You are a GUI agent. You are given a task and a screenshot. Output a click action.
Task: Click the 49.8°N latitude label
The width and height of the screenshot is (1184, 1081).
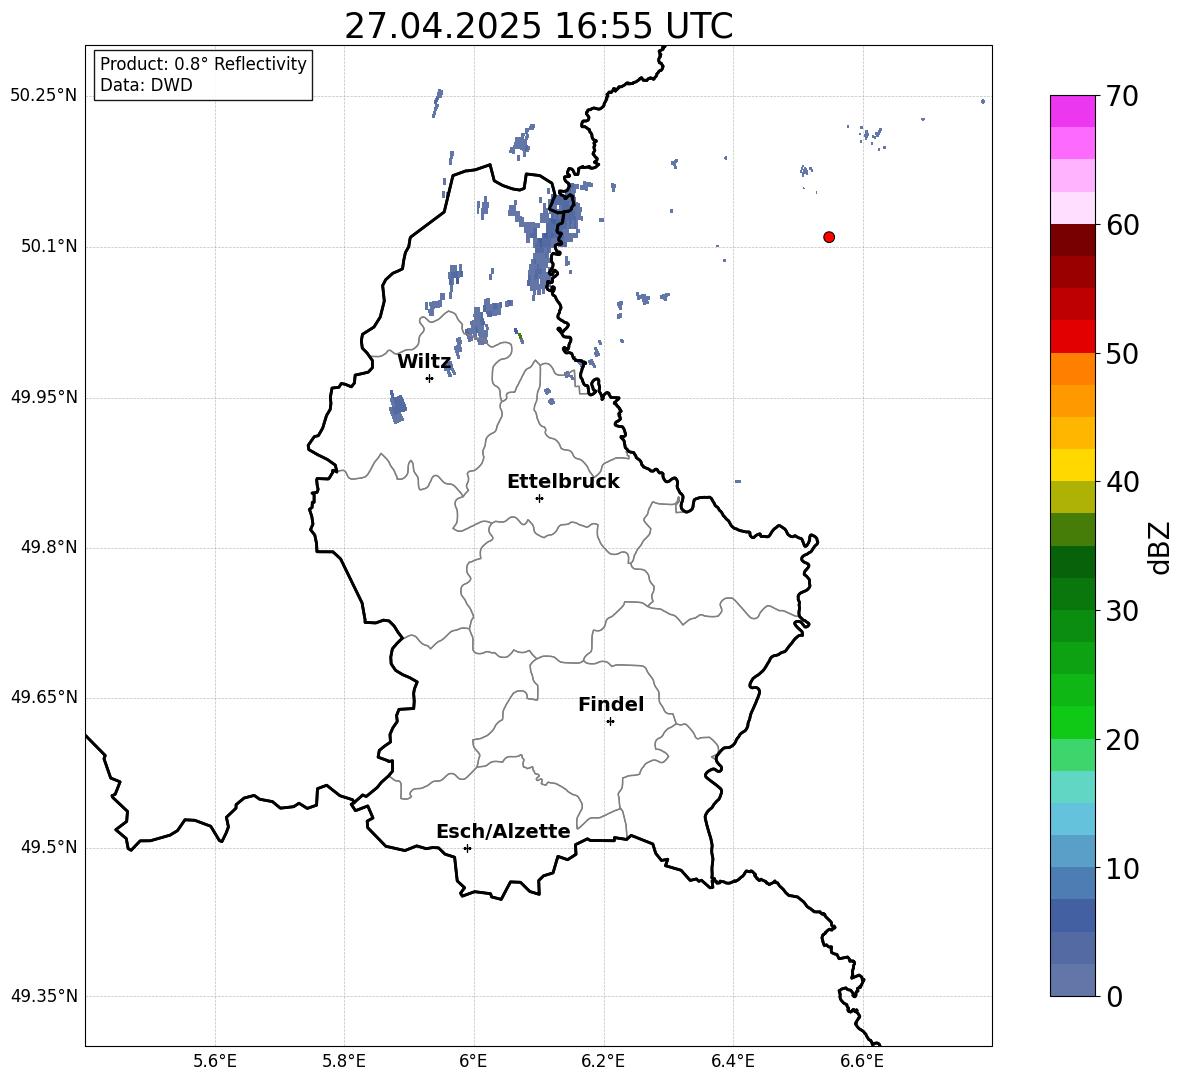49,547
